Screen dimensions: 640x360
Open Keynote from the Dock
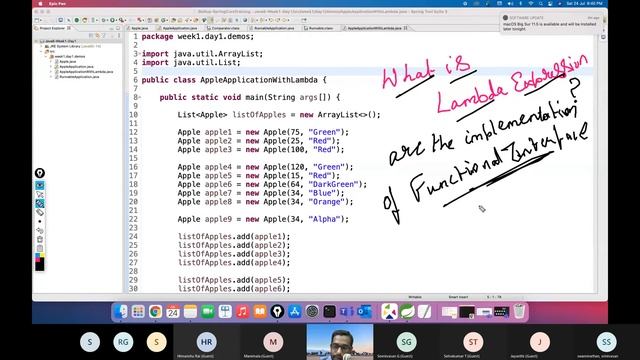[x=225, y=312]
